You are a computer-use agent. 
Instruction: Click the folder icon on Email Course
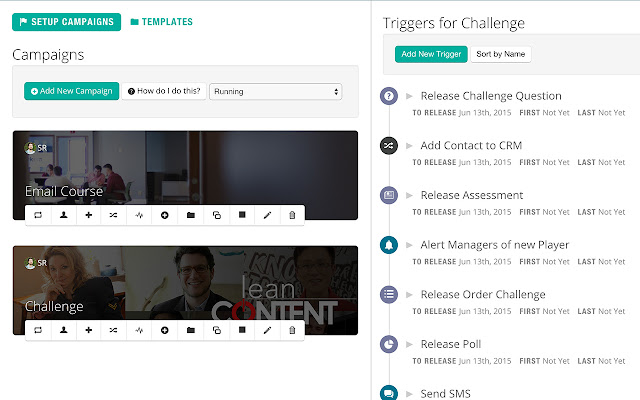click(x=191, y=215)
